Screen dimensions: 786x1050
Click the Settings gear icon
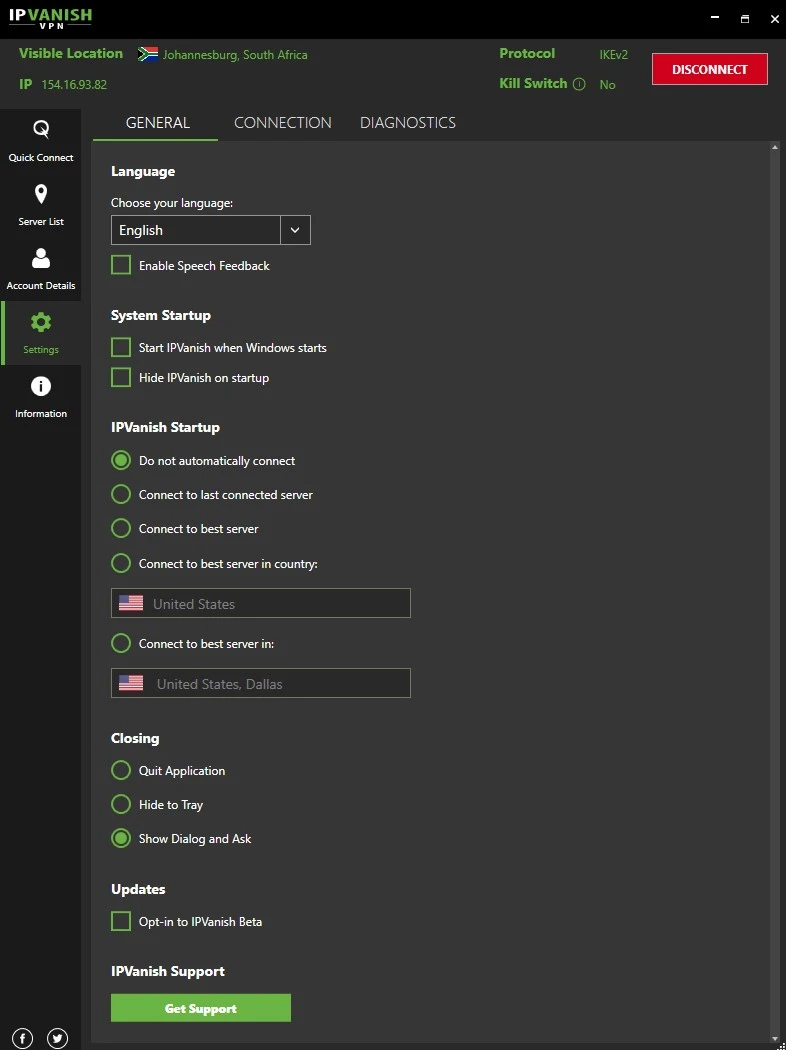pyautogui.click(x=41, y=323)
